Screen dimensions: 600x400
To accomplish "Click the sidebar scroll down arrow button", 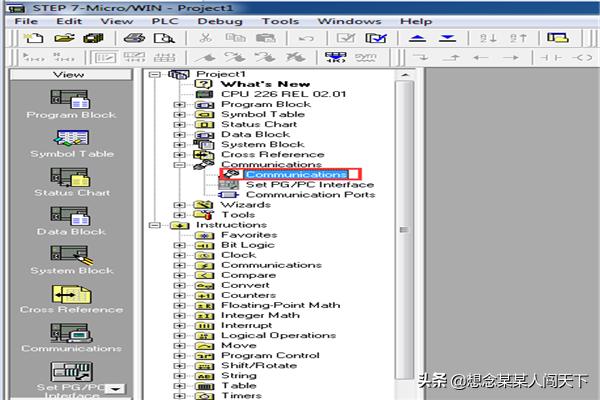I will [x=115, y=389].
